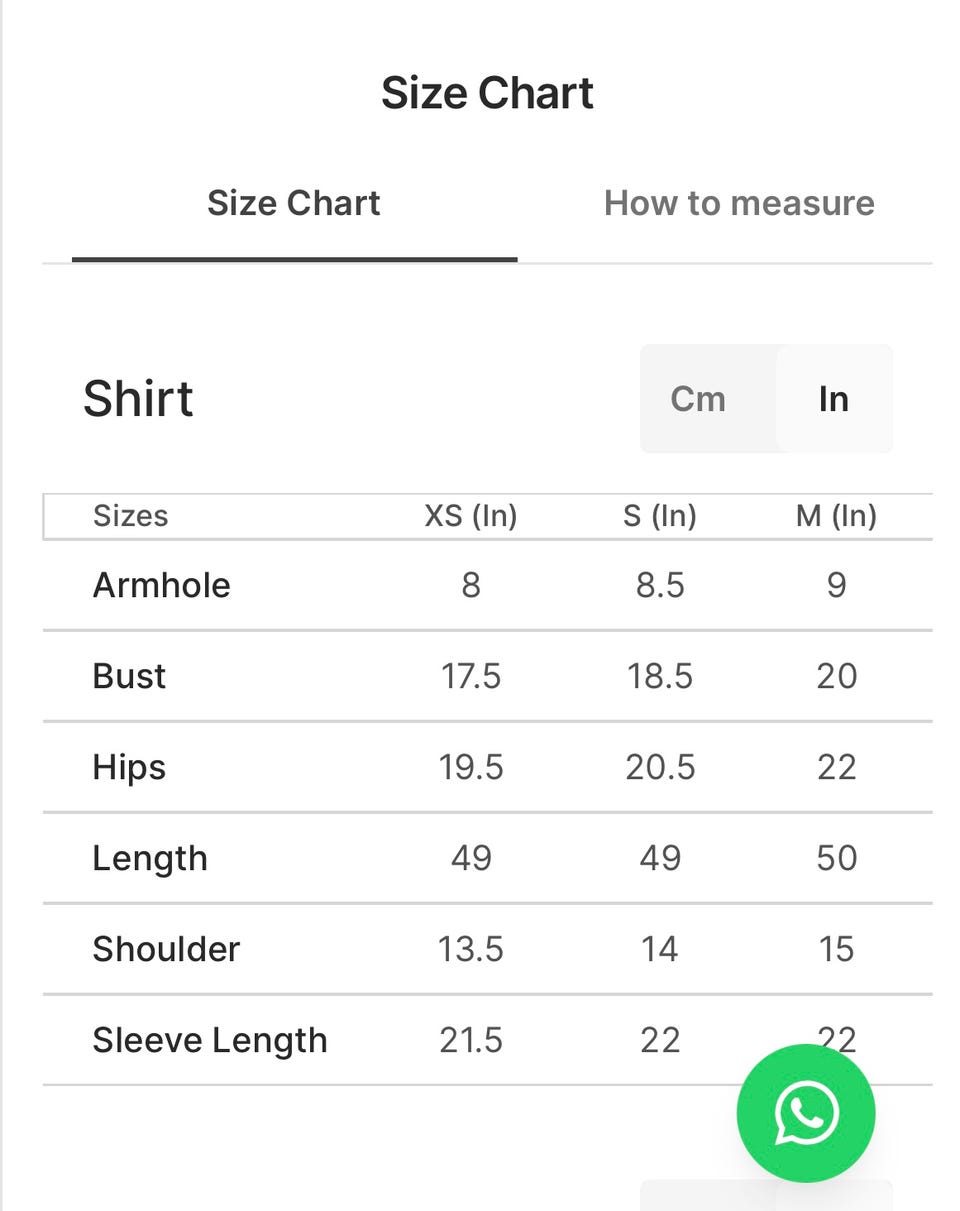Switch units to In
This screenshot has width=960, height=1211.
click(x=834, y=399)
